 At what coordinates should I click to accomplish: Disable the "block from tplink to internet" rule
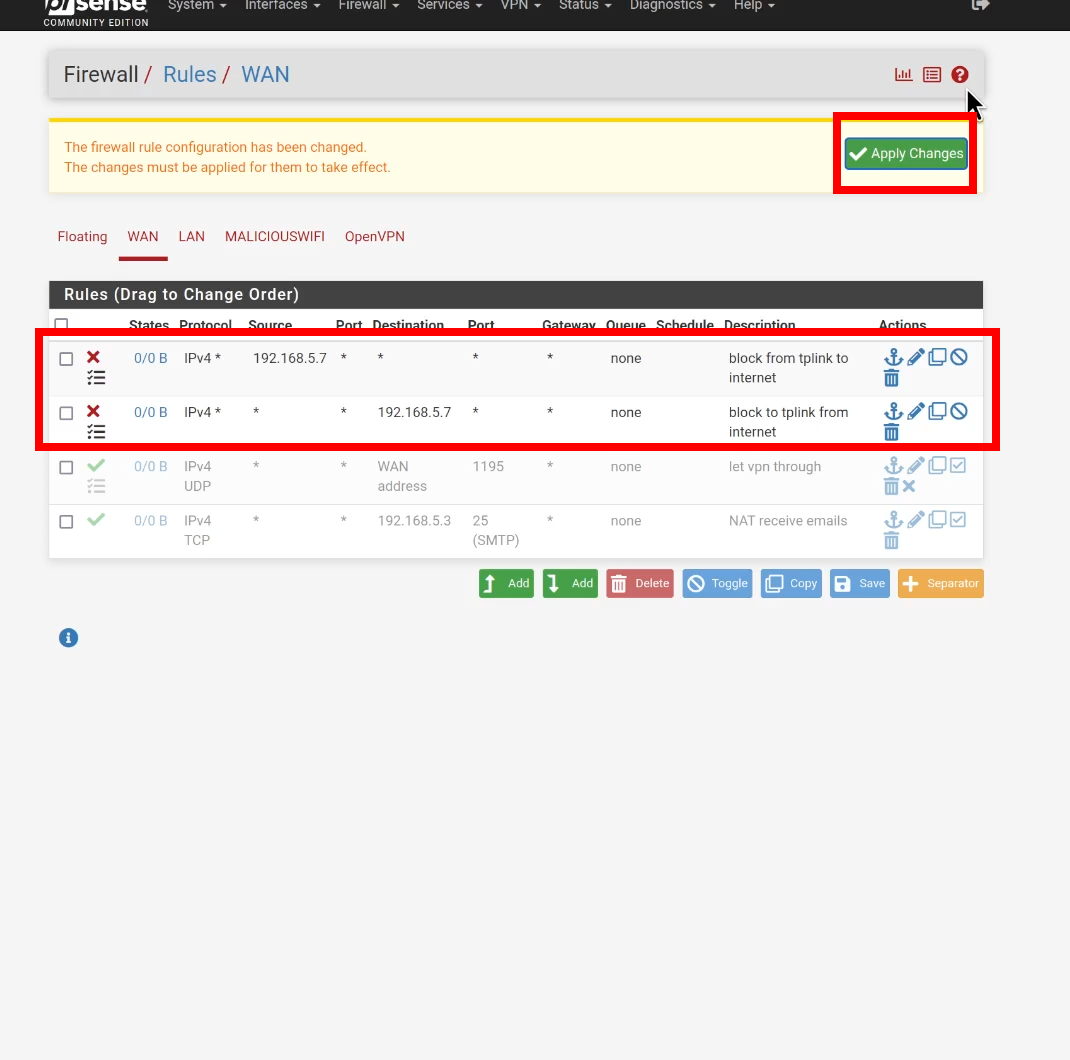959,357
